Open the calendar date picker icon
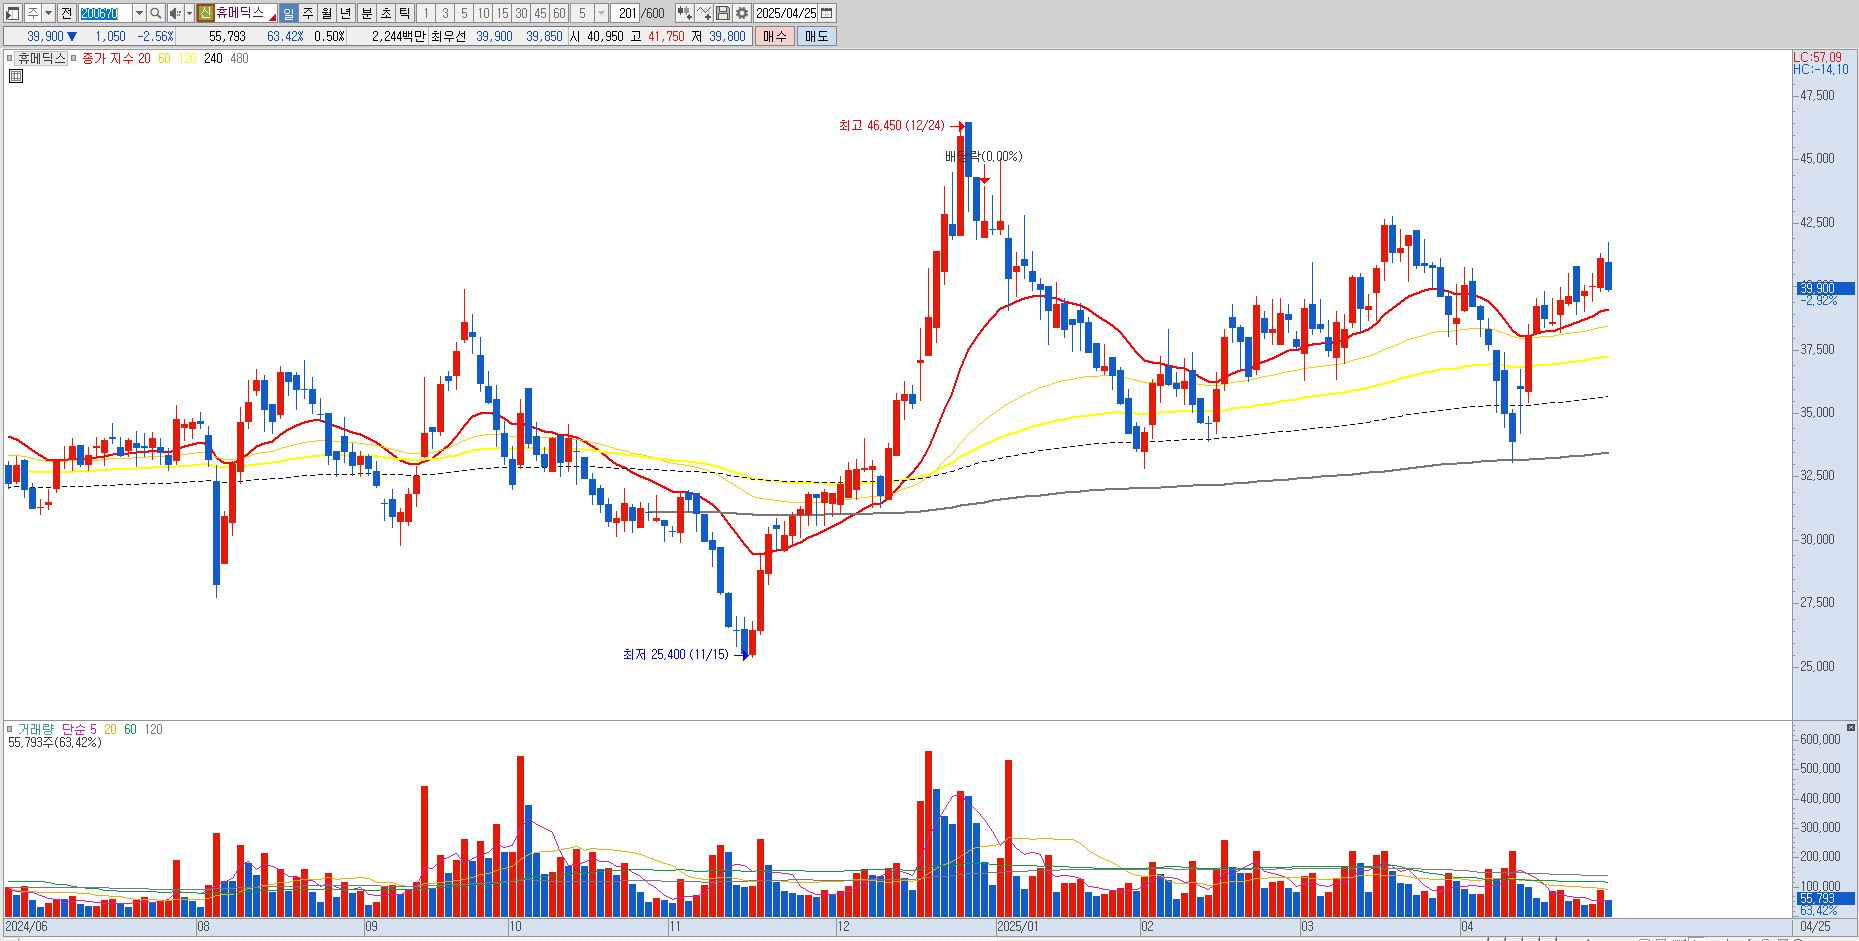 827,13
